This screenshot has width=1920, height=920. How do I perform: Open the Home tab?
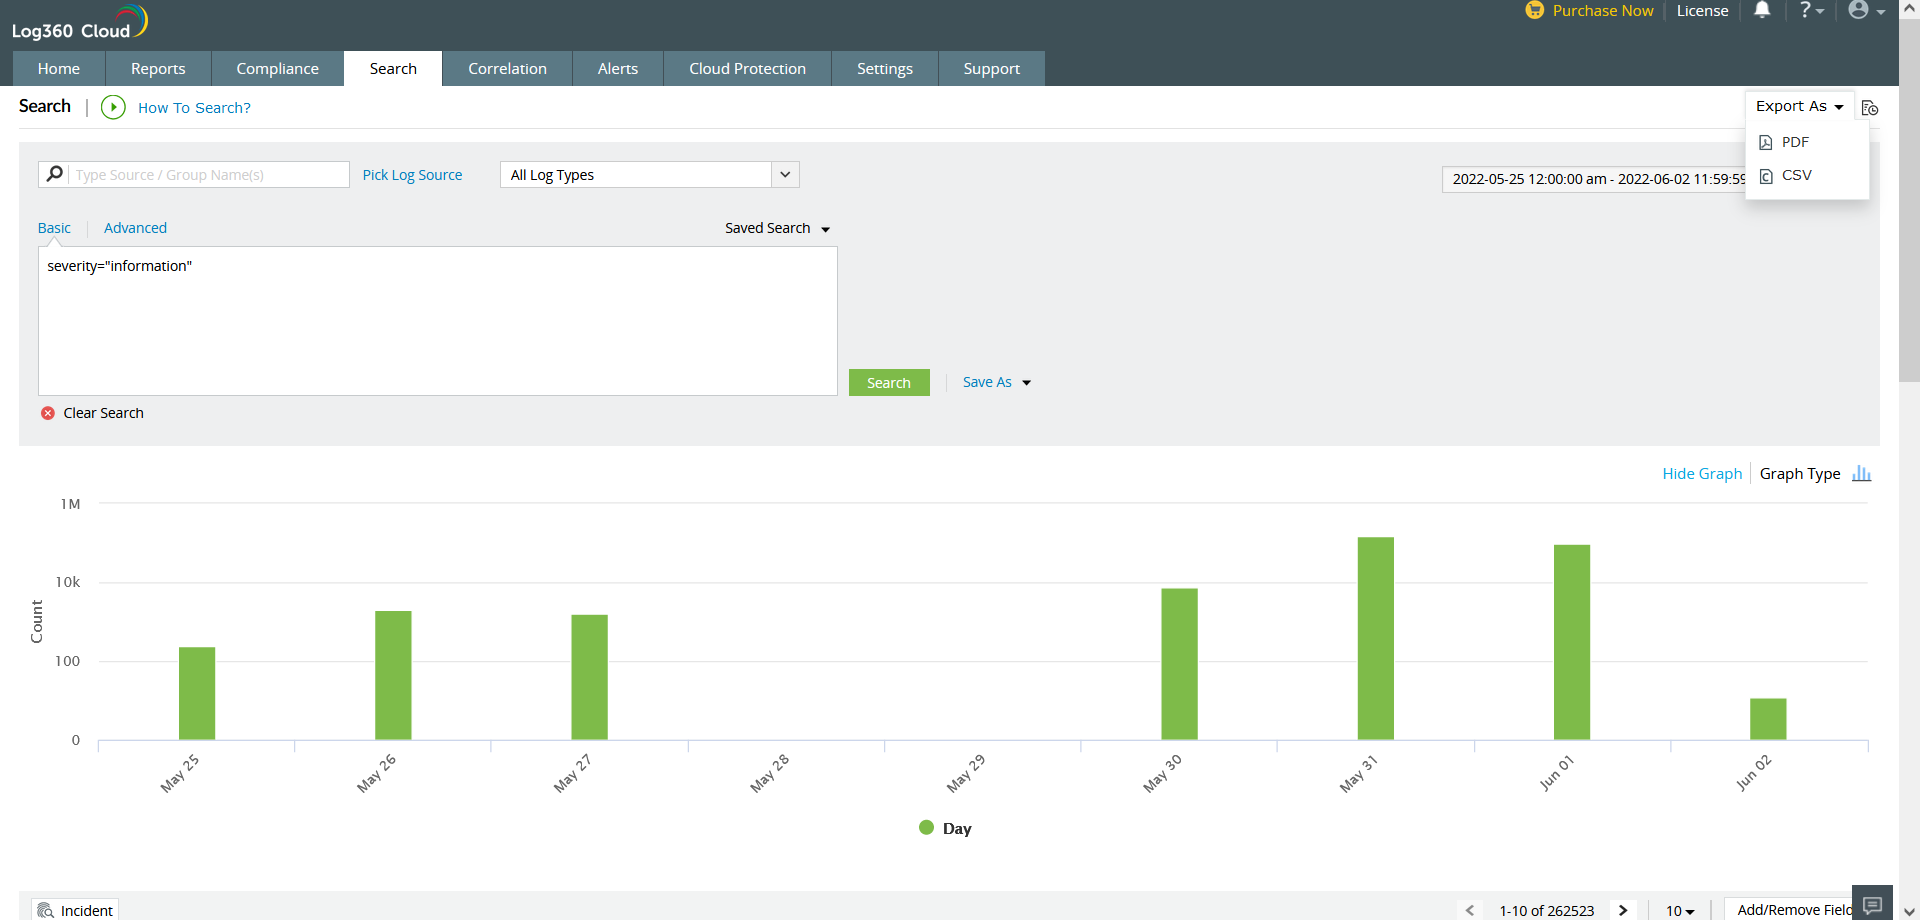coord(59,68)
